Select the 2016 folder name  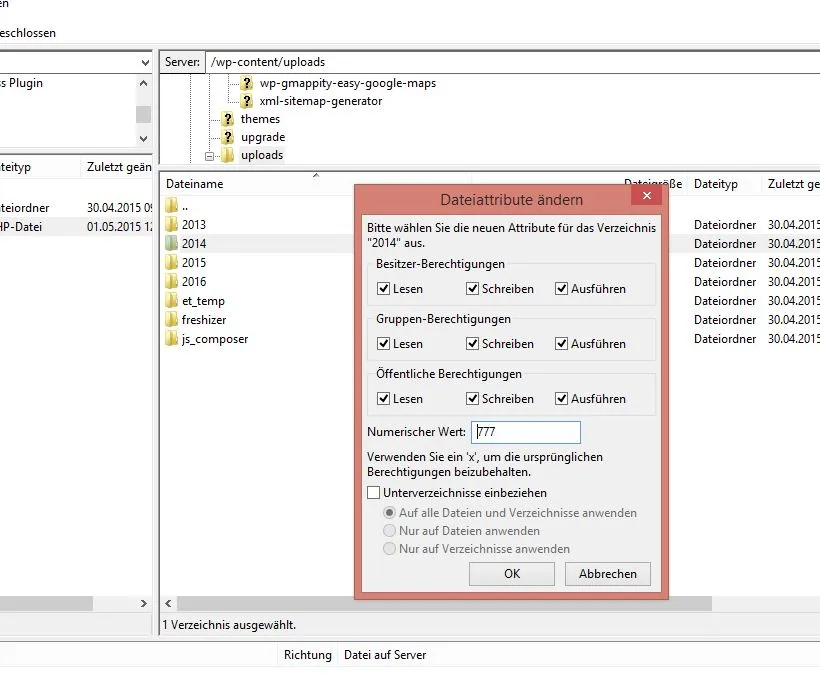(194, 282)
